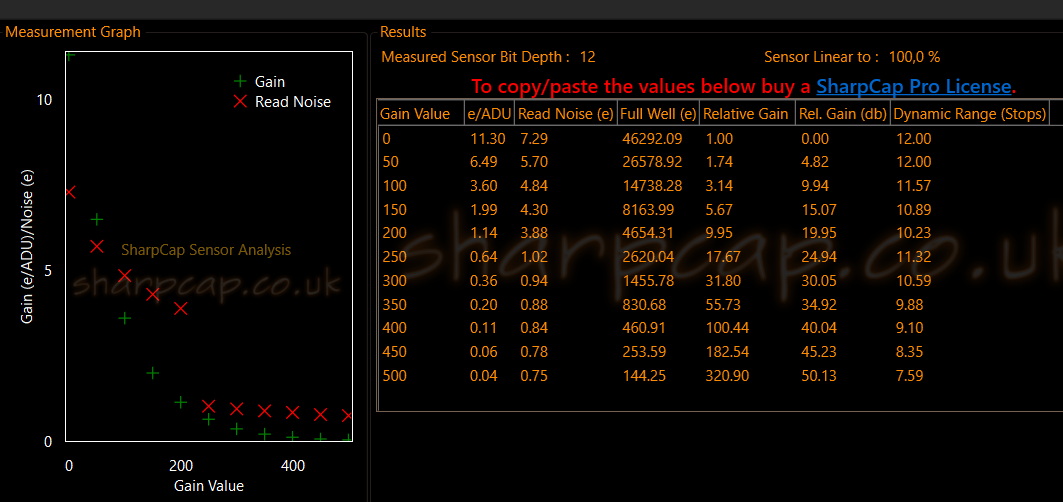Click read noise value 7.29

pyautogui.click(x=534, y=138)
